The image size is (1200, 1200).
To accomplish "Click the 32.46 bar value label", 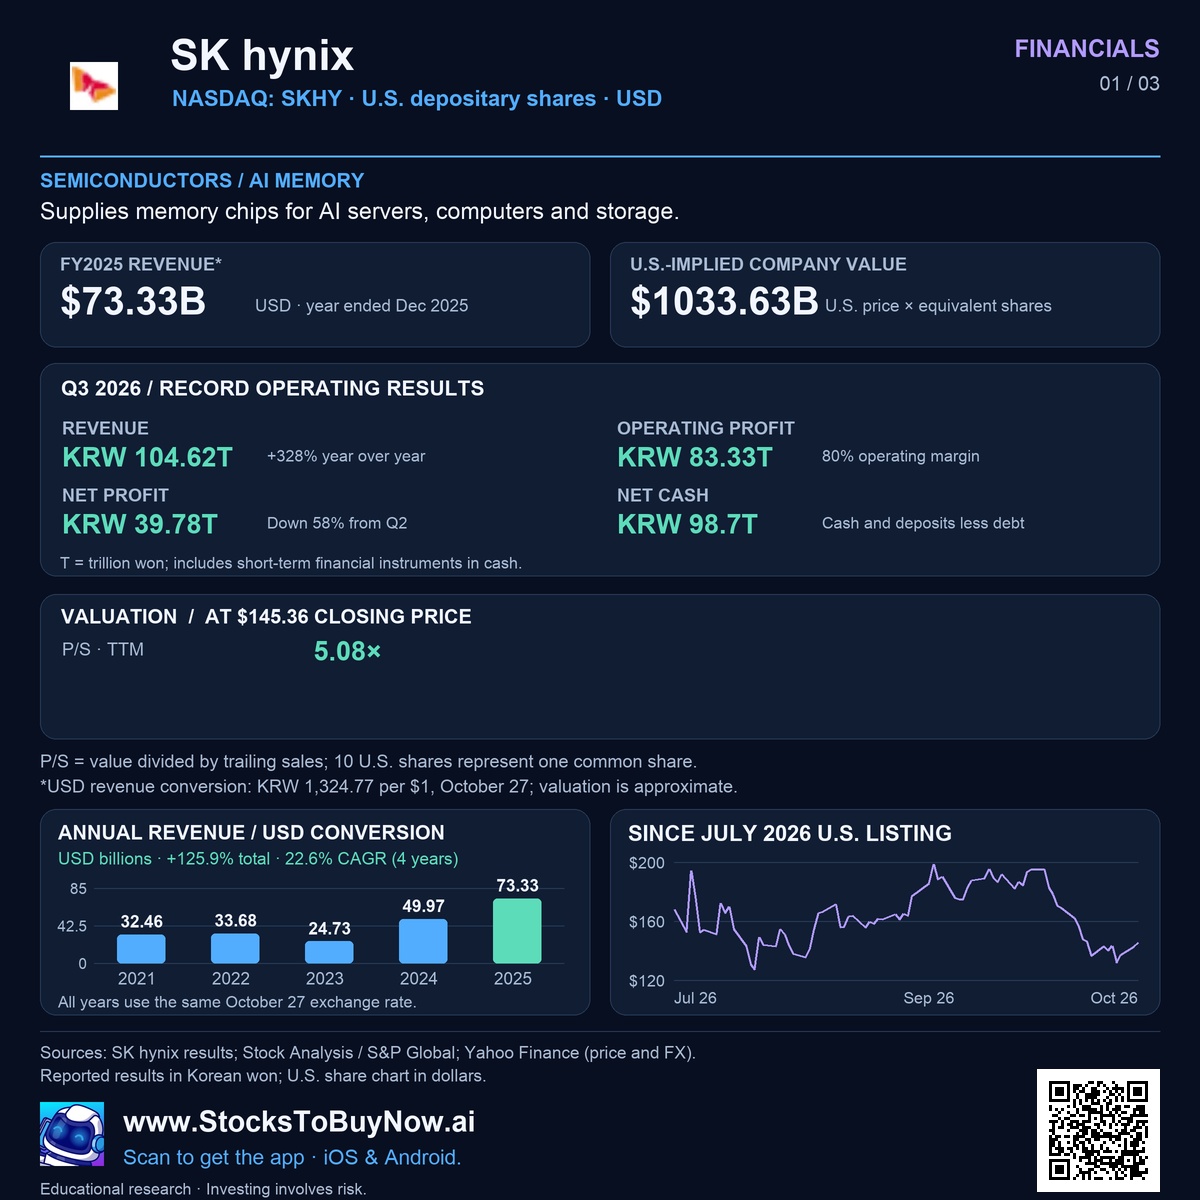I will pos(141,922).
